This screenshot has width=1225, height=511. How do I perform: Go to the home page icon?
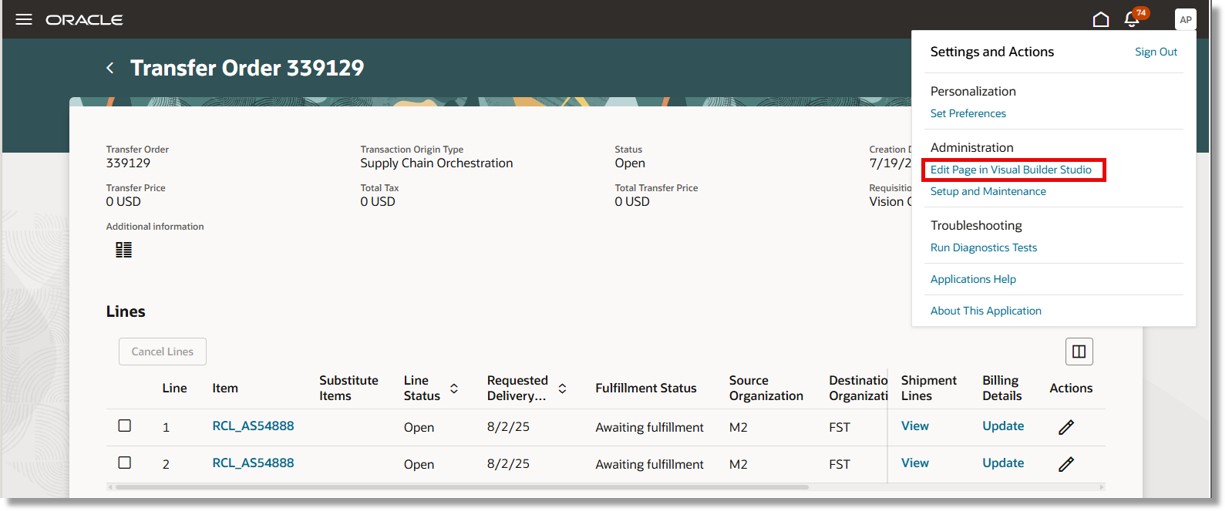[x=1101, y=20]
